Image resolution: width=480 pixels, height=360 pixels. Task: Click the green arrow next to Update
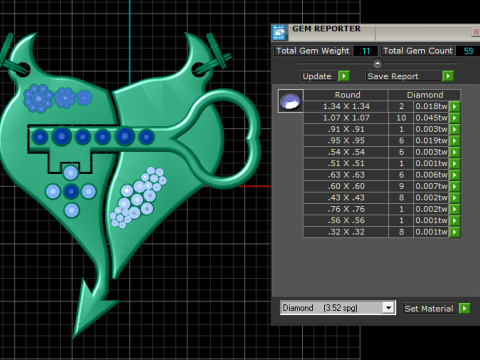344,76
